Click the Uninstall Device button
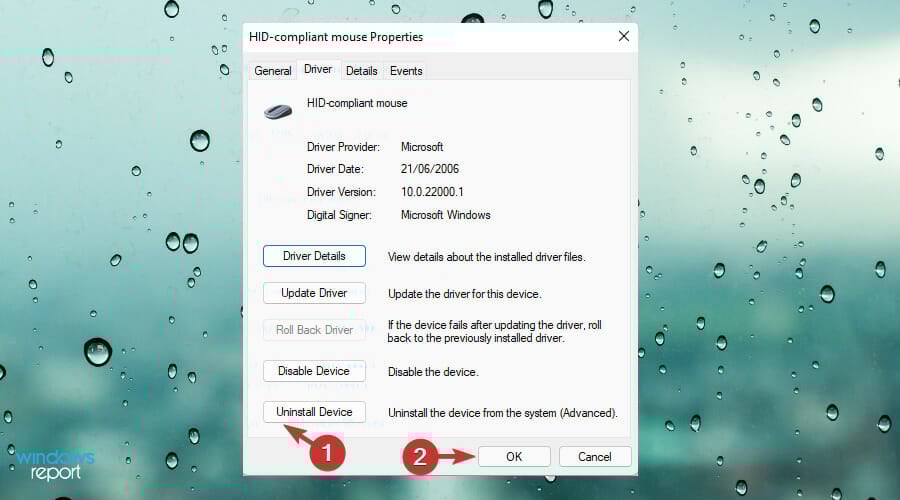This screenshot has height=500, width=900. click(x=314, y=412)
